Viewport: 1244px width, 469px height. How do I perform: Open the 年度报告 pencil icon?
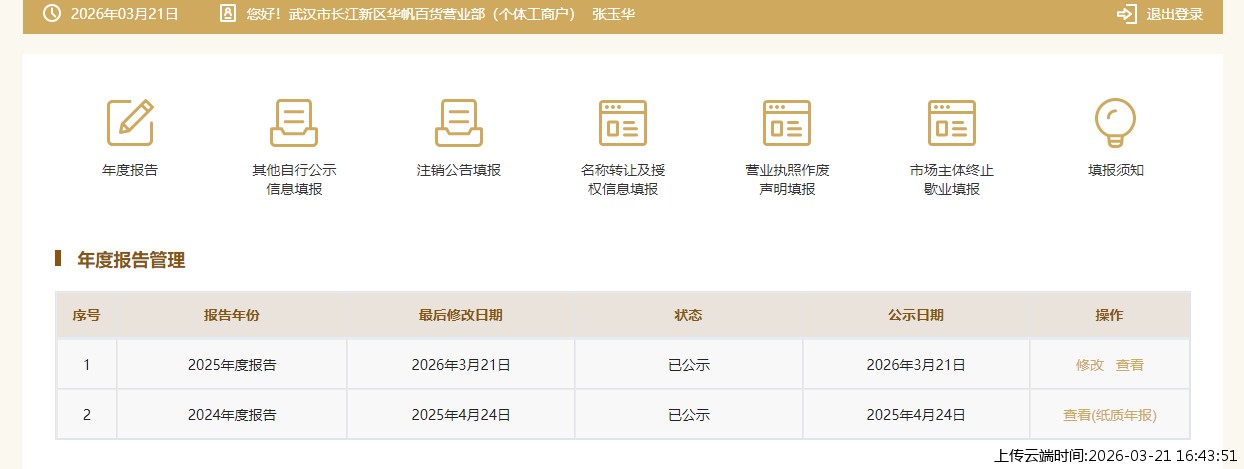(x=130, y=122)
